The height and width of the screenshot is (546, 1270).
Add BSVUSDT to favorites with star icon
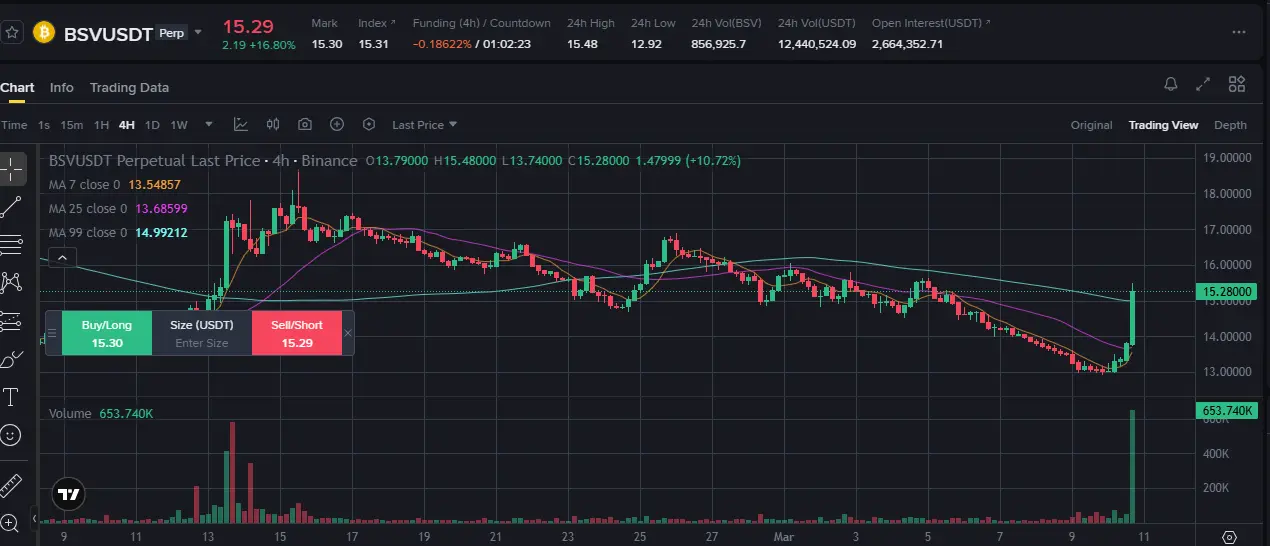click(x=12, y=33)
